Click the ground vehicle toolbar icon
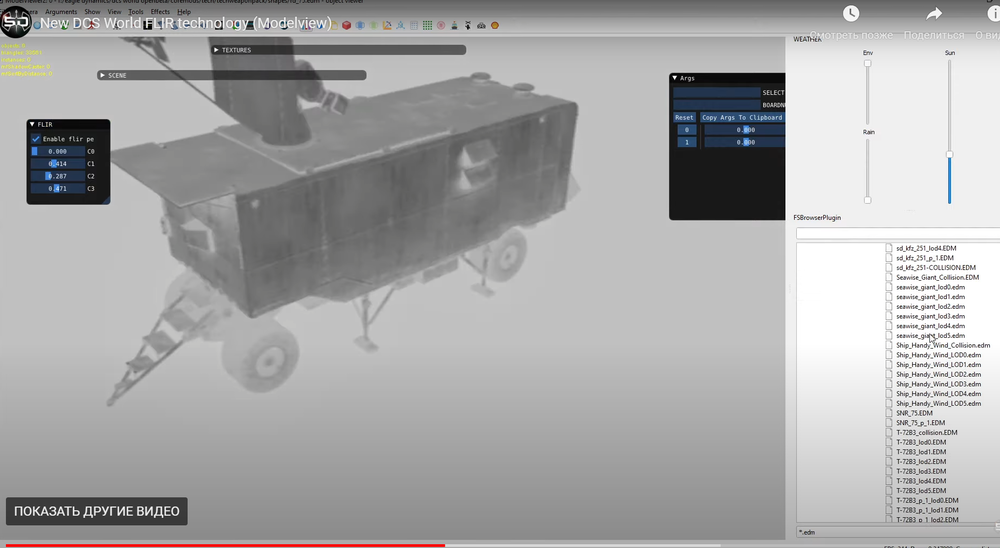The width and height of the screenshot is (1000, 548). click(482, 26)
